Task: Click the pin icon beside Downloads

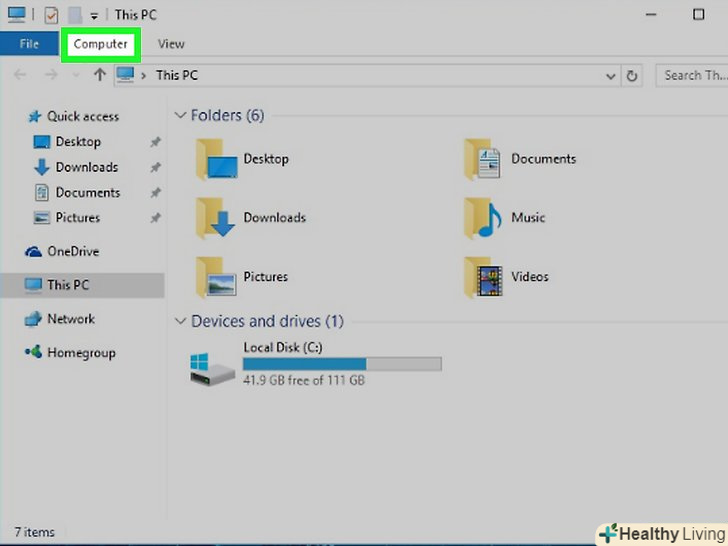Action: click(155, 167)
